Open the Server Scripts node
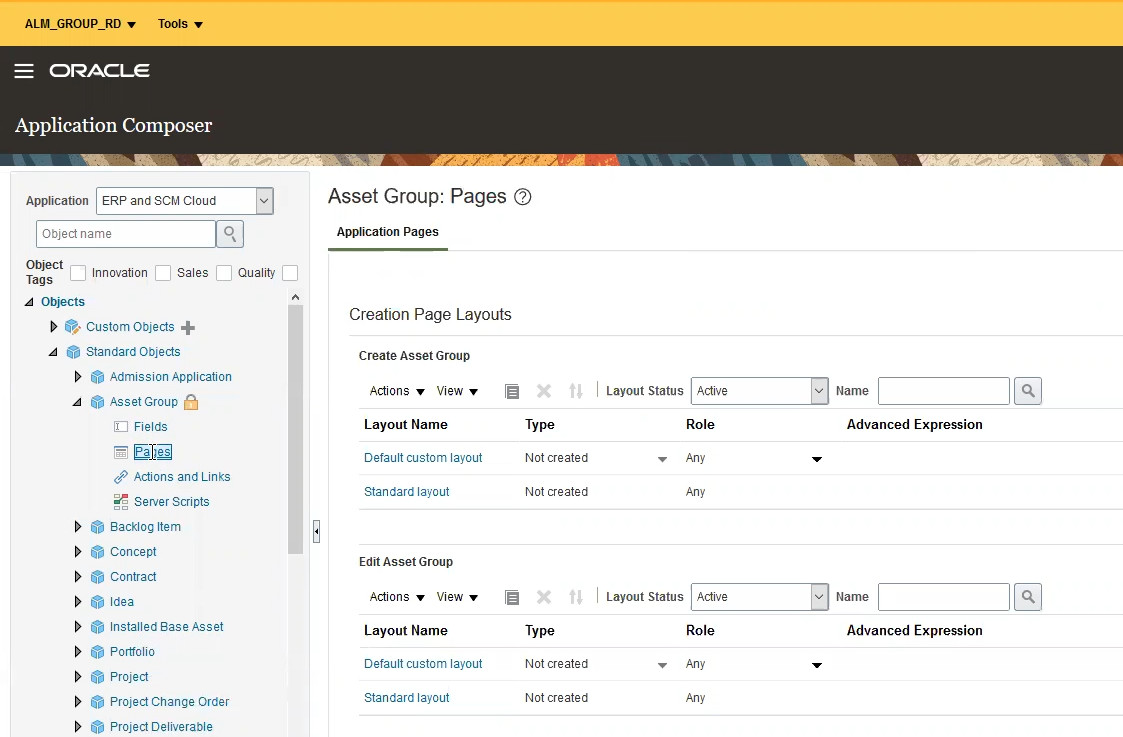Image resolution: width=1123 pixels, height=737 pixels. pyautogui.click(x=172, y=502)
